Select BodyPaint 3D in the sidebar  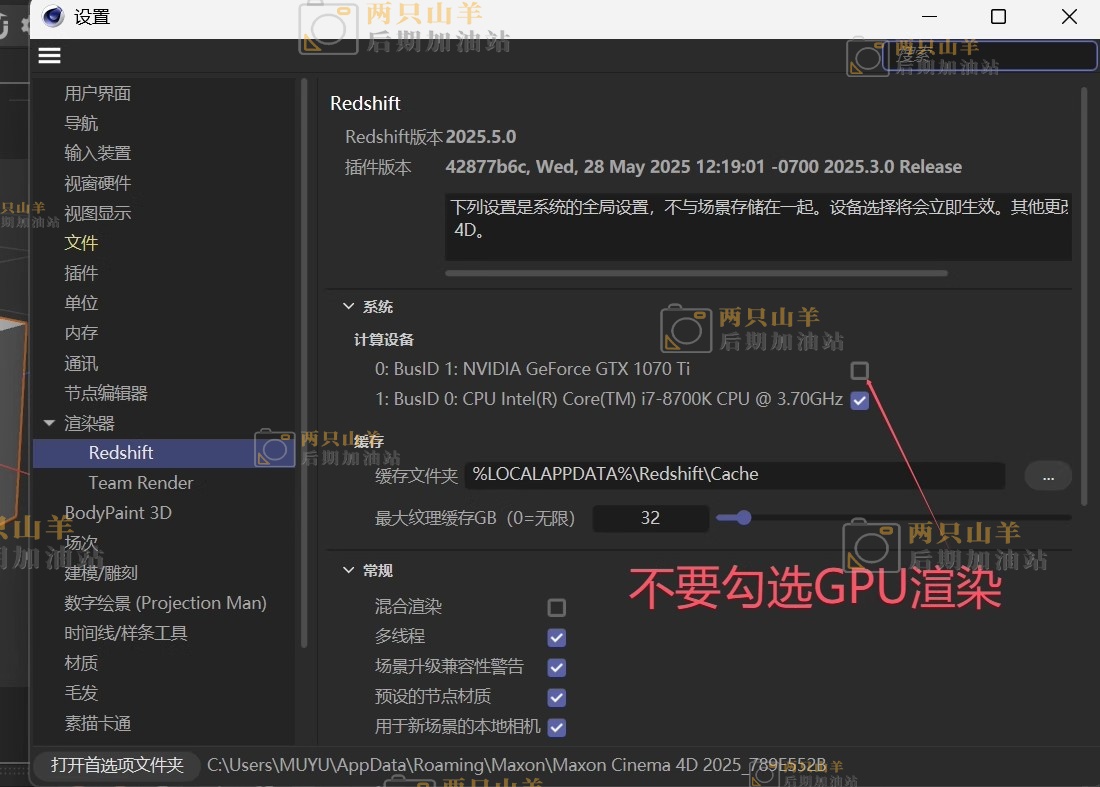point(118,513)
